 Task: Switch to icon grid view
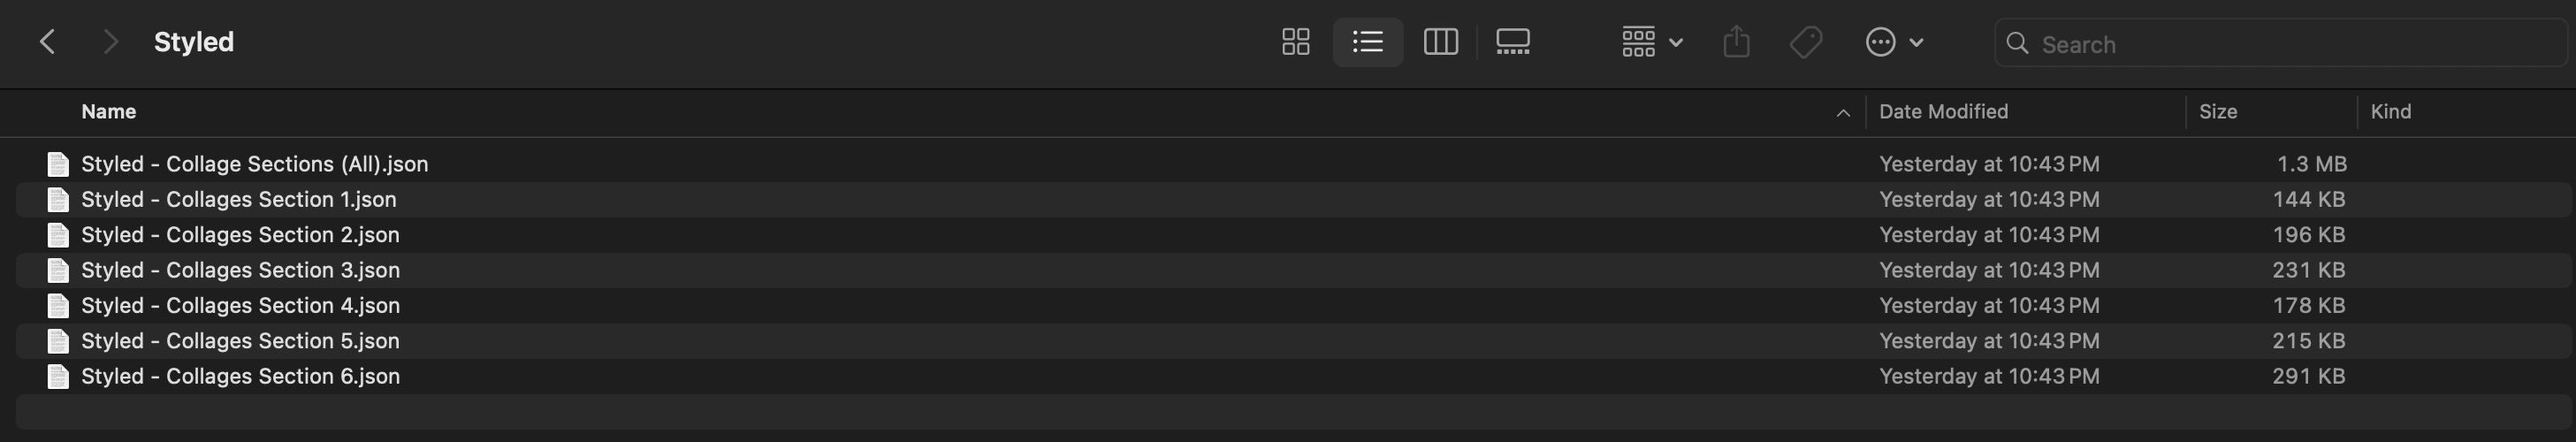pyautogui.click(x=1295, y=42)
